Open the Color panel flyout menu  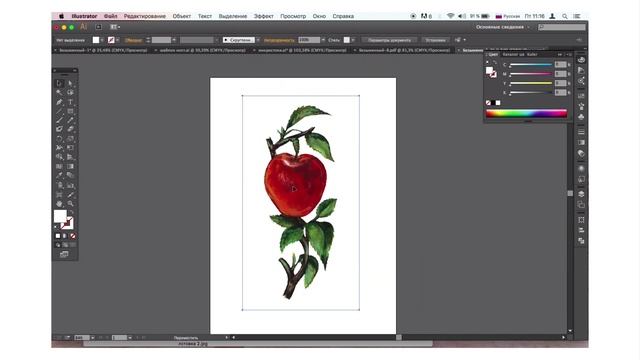coord(569,54)
